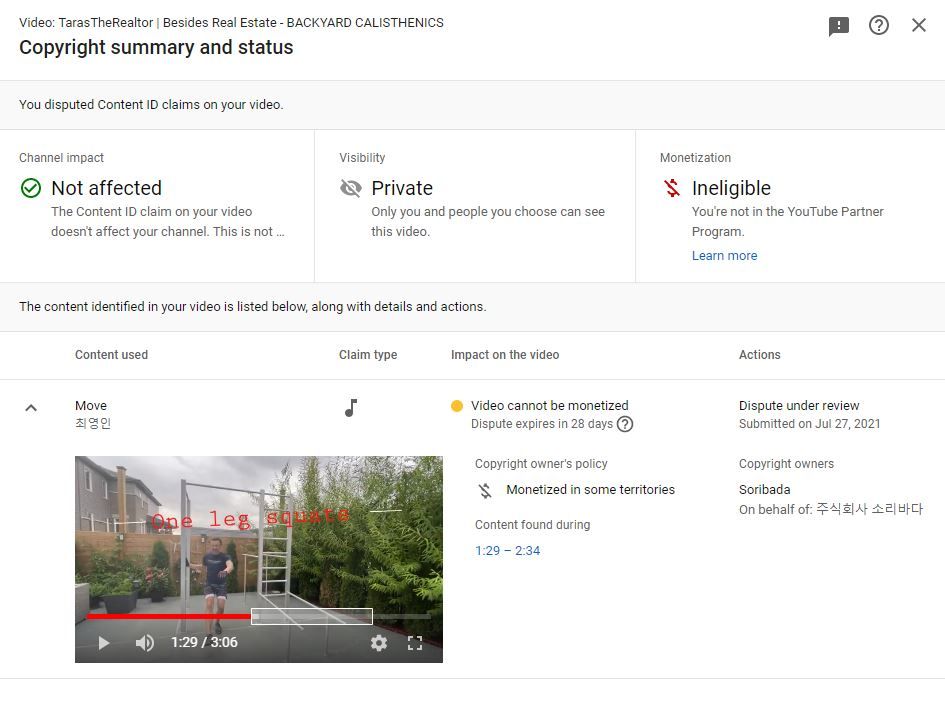Click the Monetized in some territories dollar icon
Screen dimensions: 945x707
[x=485, y=490]
